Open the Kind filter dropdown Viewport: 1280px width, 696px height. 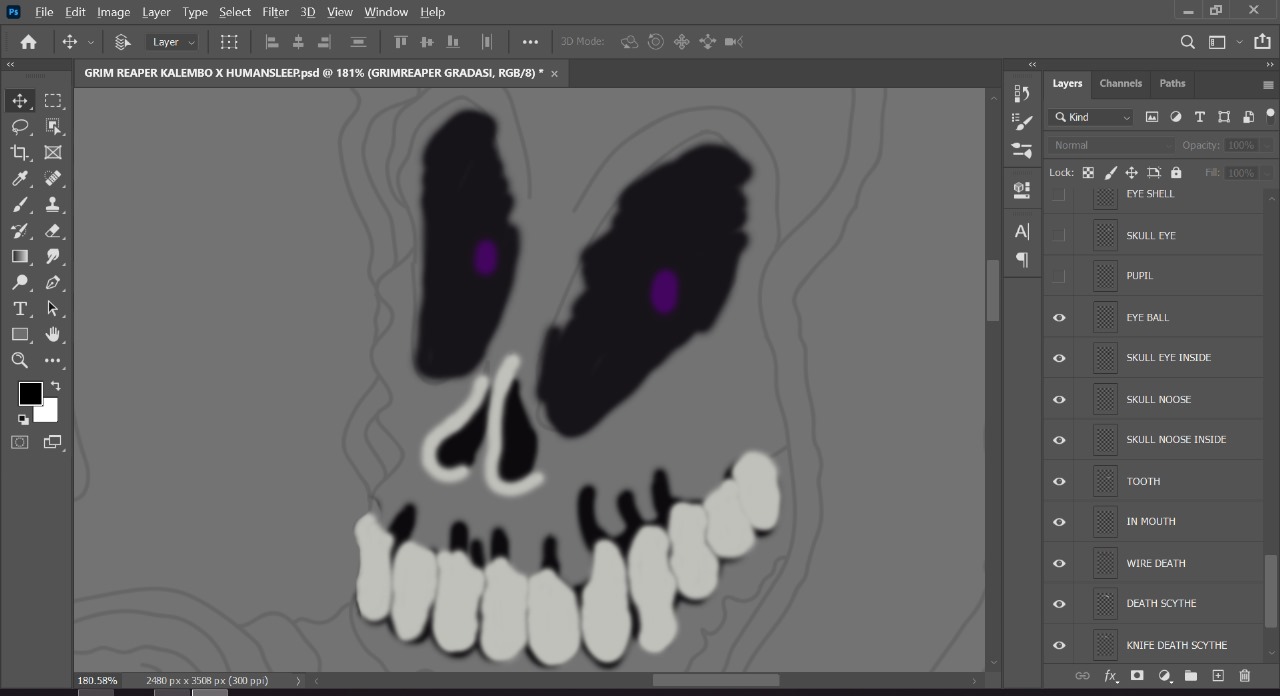(x=1091, y=117)
